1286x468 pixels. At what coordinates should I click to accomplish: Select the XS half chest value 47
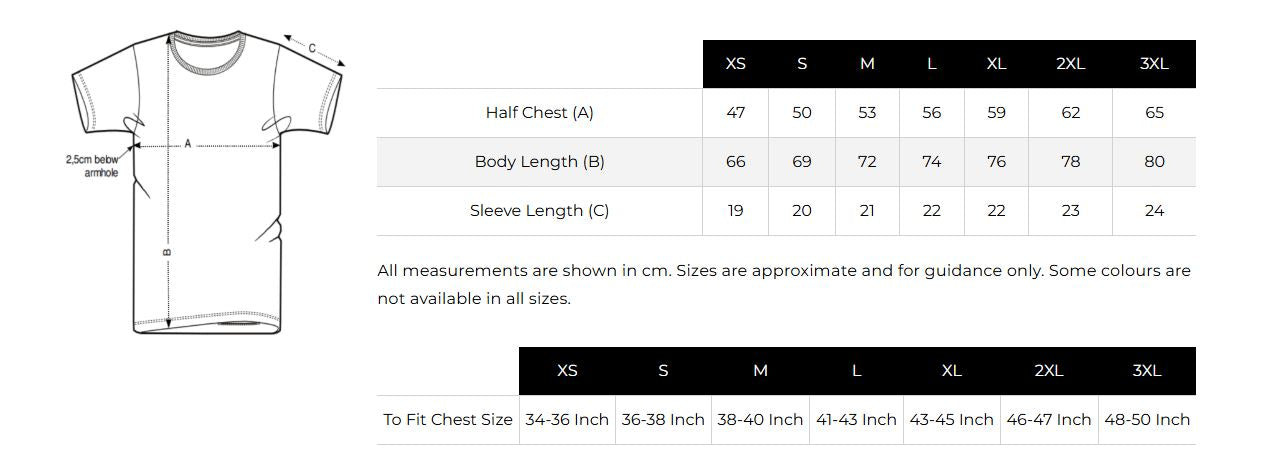[x=736, y=113]
